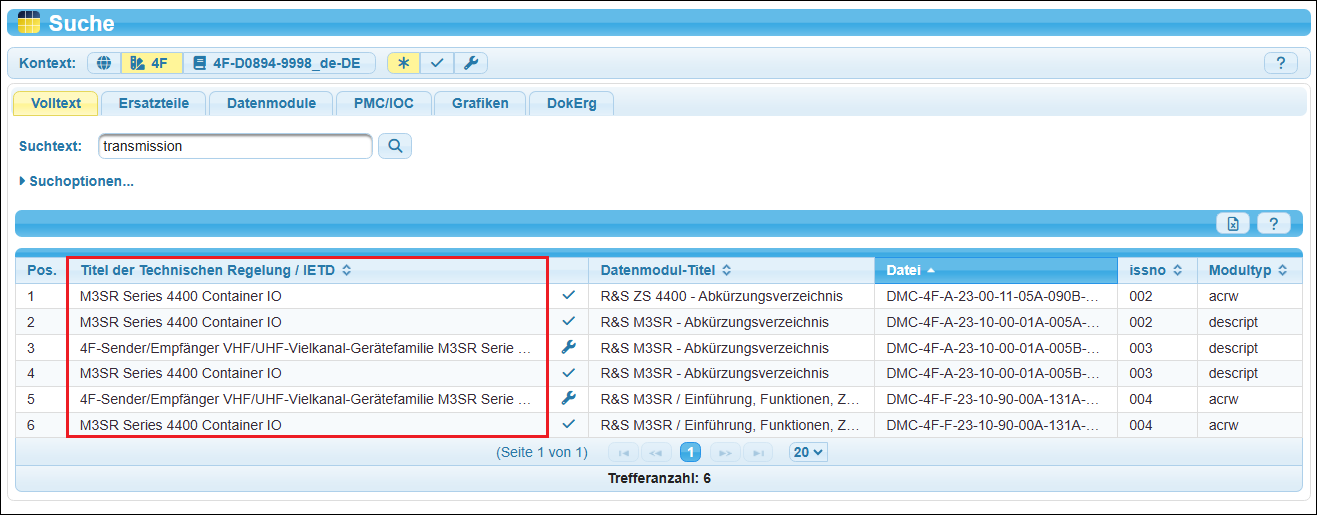Toggle the checkmark filter icon
Screen dimensions: 1317x515
pyautogui.click(x=437, y=63)
